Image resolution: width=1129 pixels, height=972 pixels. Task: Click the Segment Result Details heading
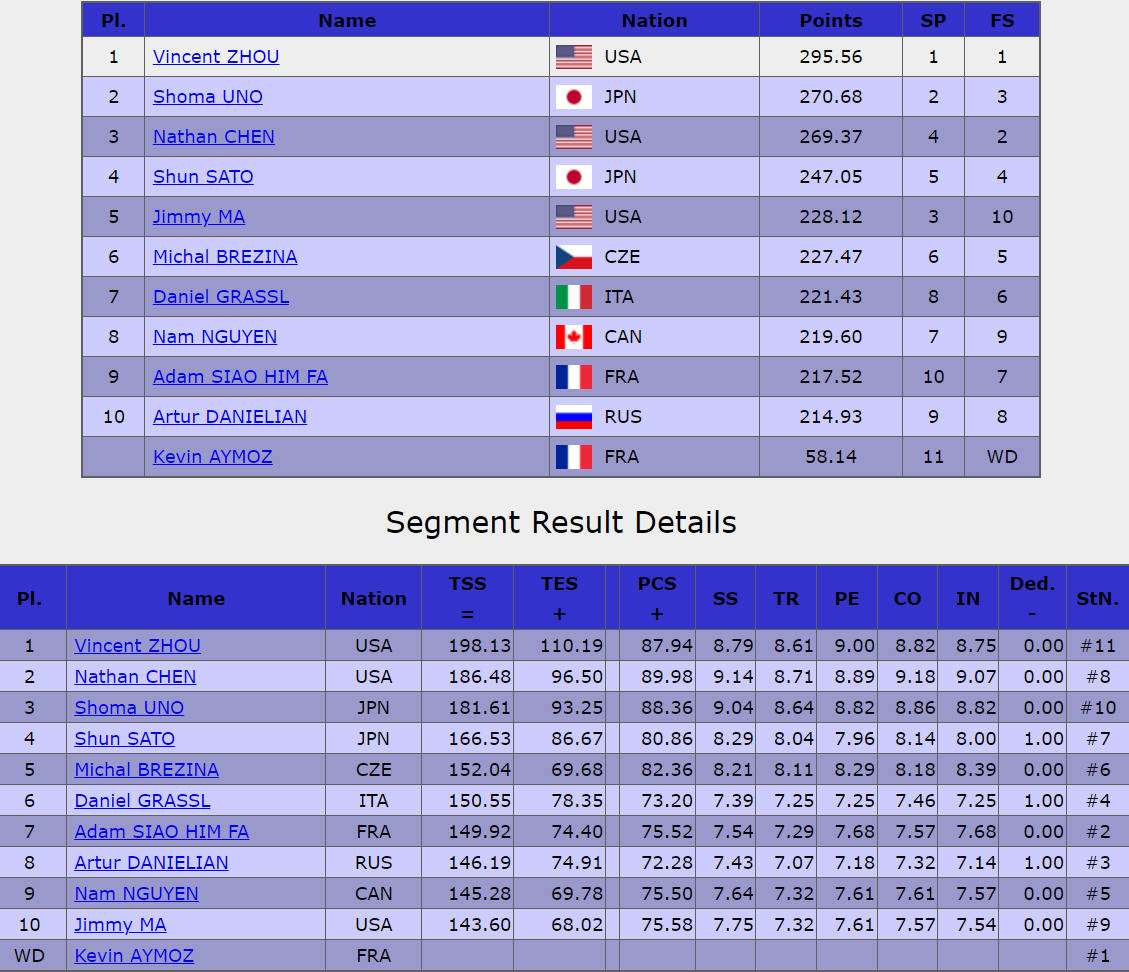(561, 522)
